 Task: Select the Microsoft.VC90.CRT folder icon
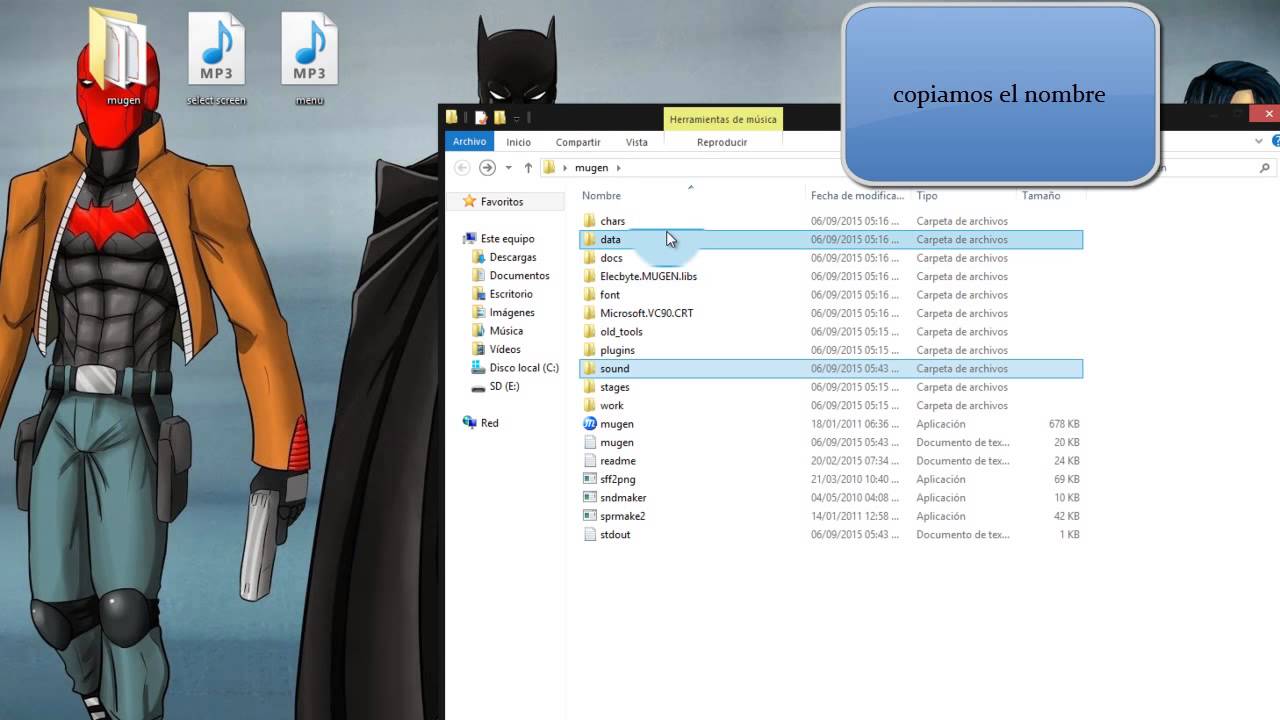click(590, 313)
